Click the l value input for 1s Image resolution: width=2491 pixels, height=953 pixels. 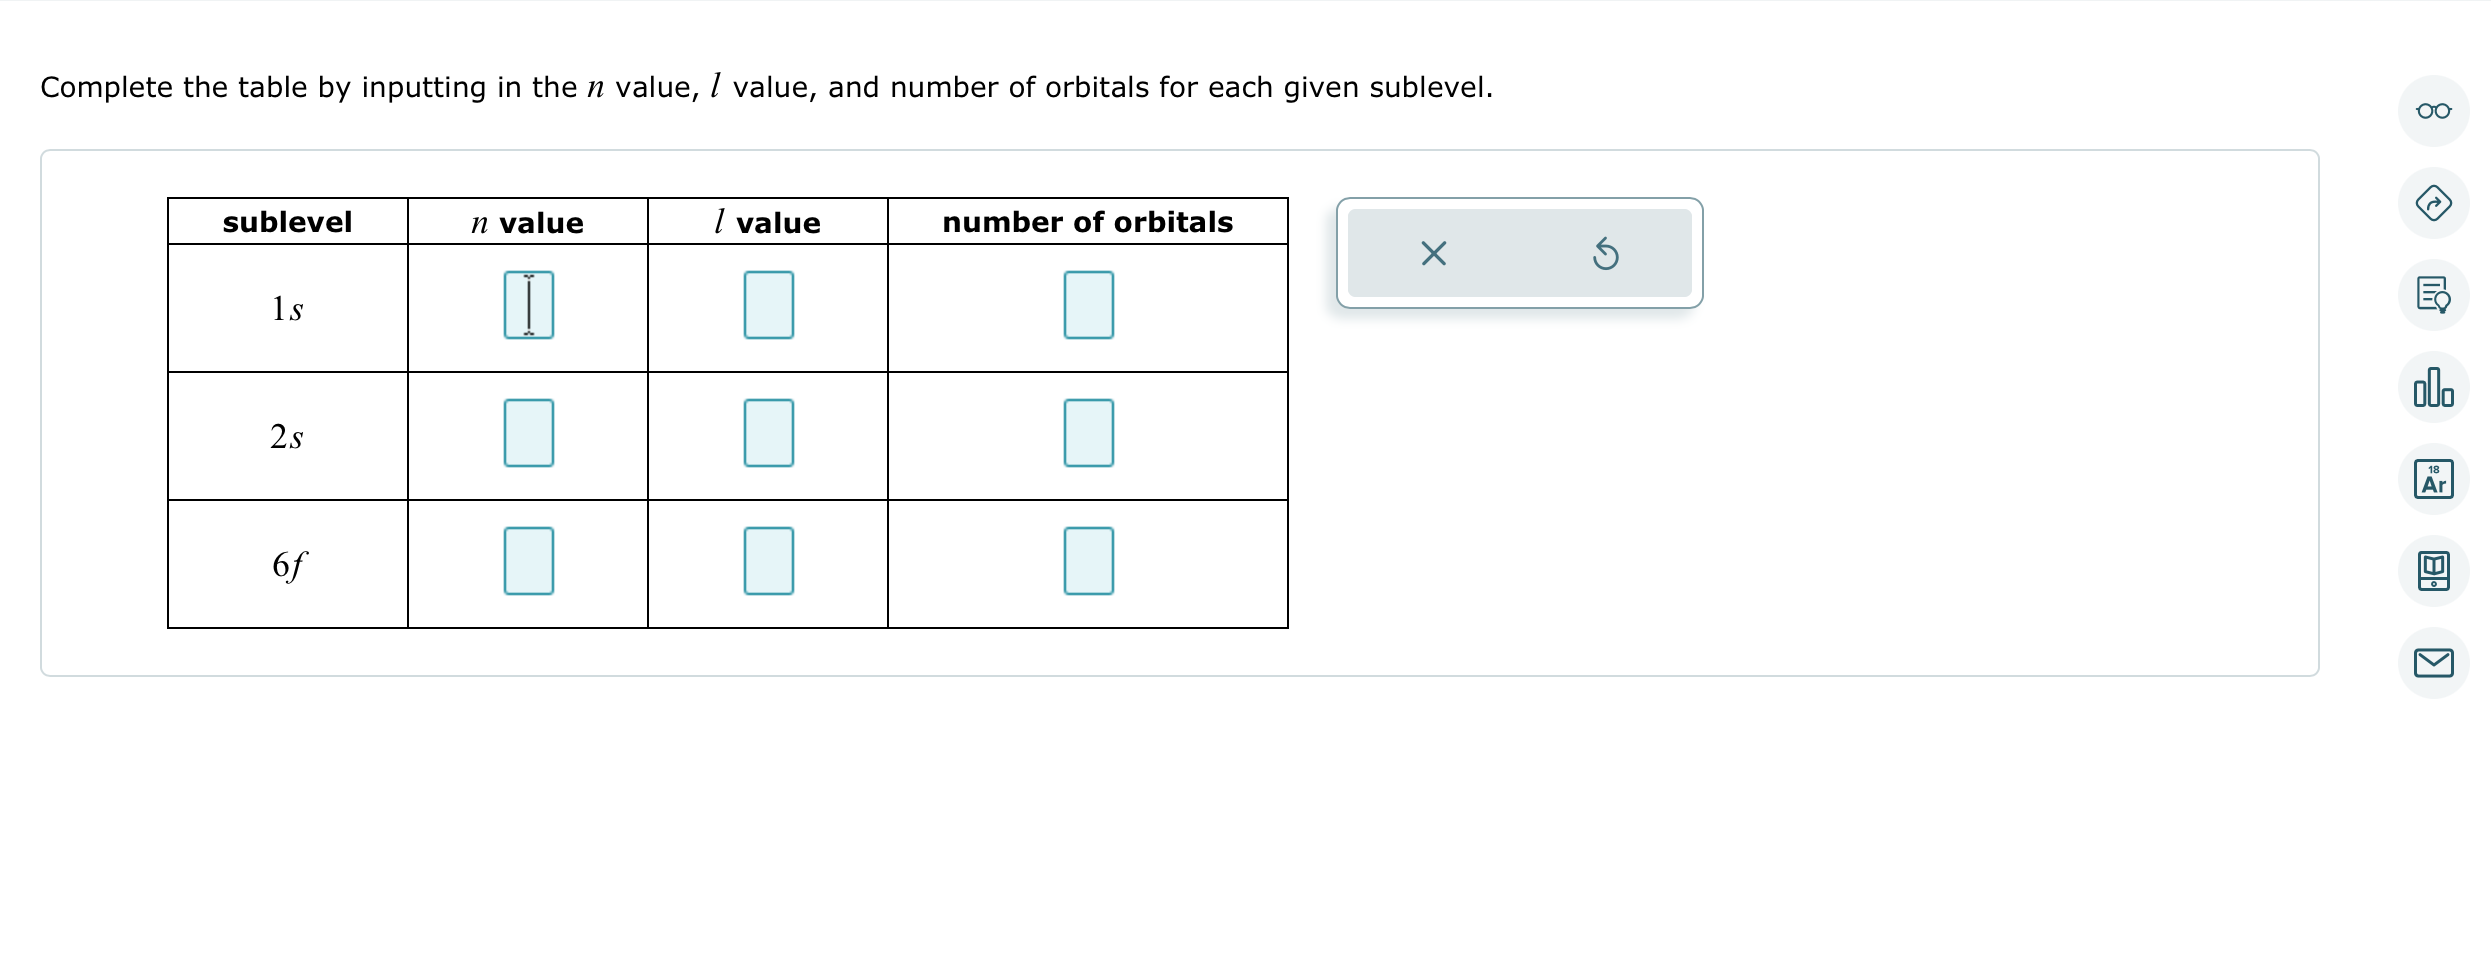point(767,304)
